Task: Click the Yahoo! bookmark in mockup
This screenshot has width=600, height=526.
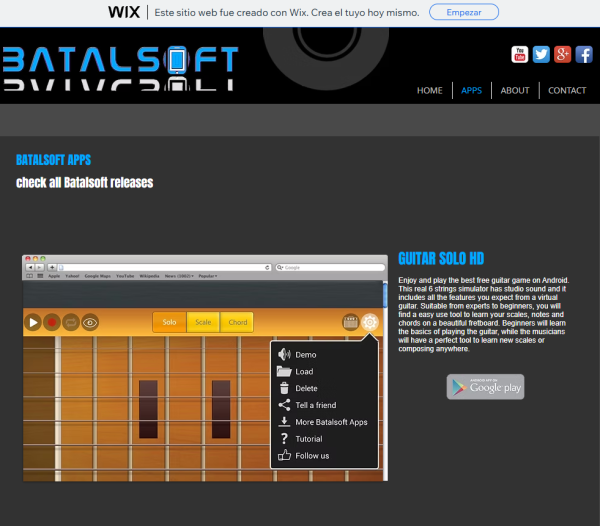Action: click(x=72, y=276)
